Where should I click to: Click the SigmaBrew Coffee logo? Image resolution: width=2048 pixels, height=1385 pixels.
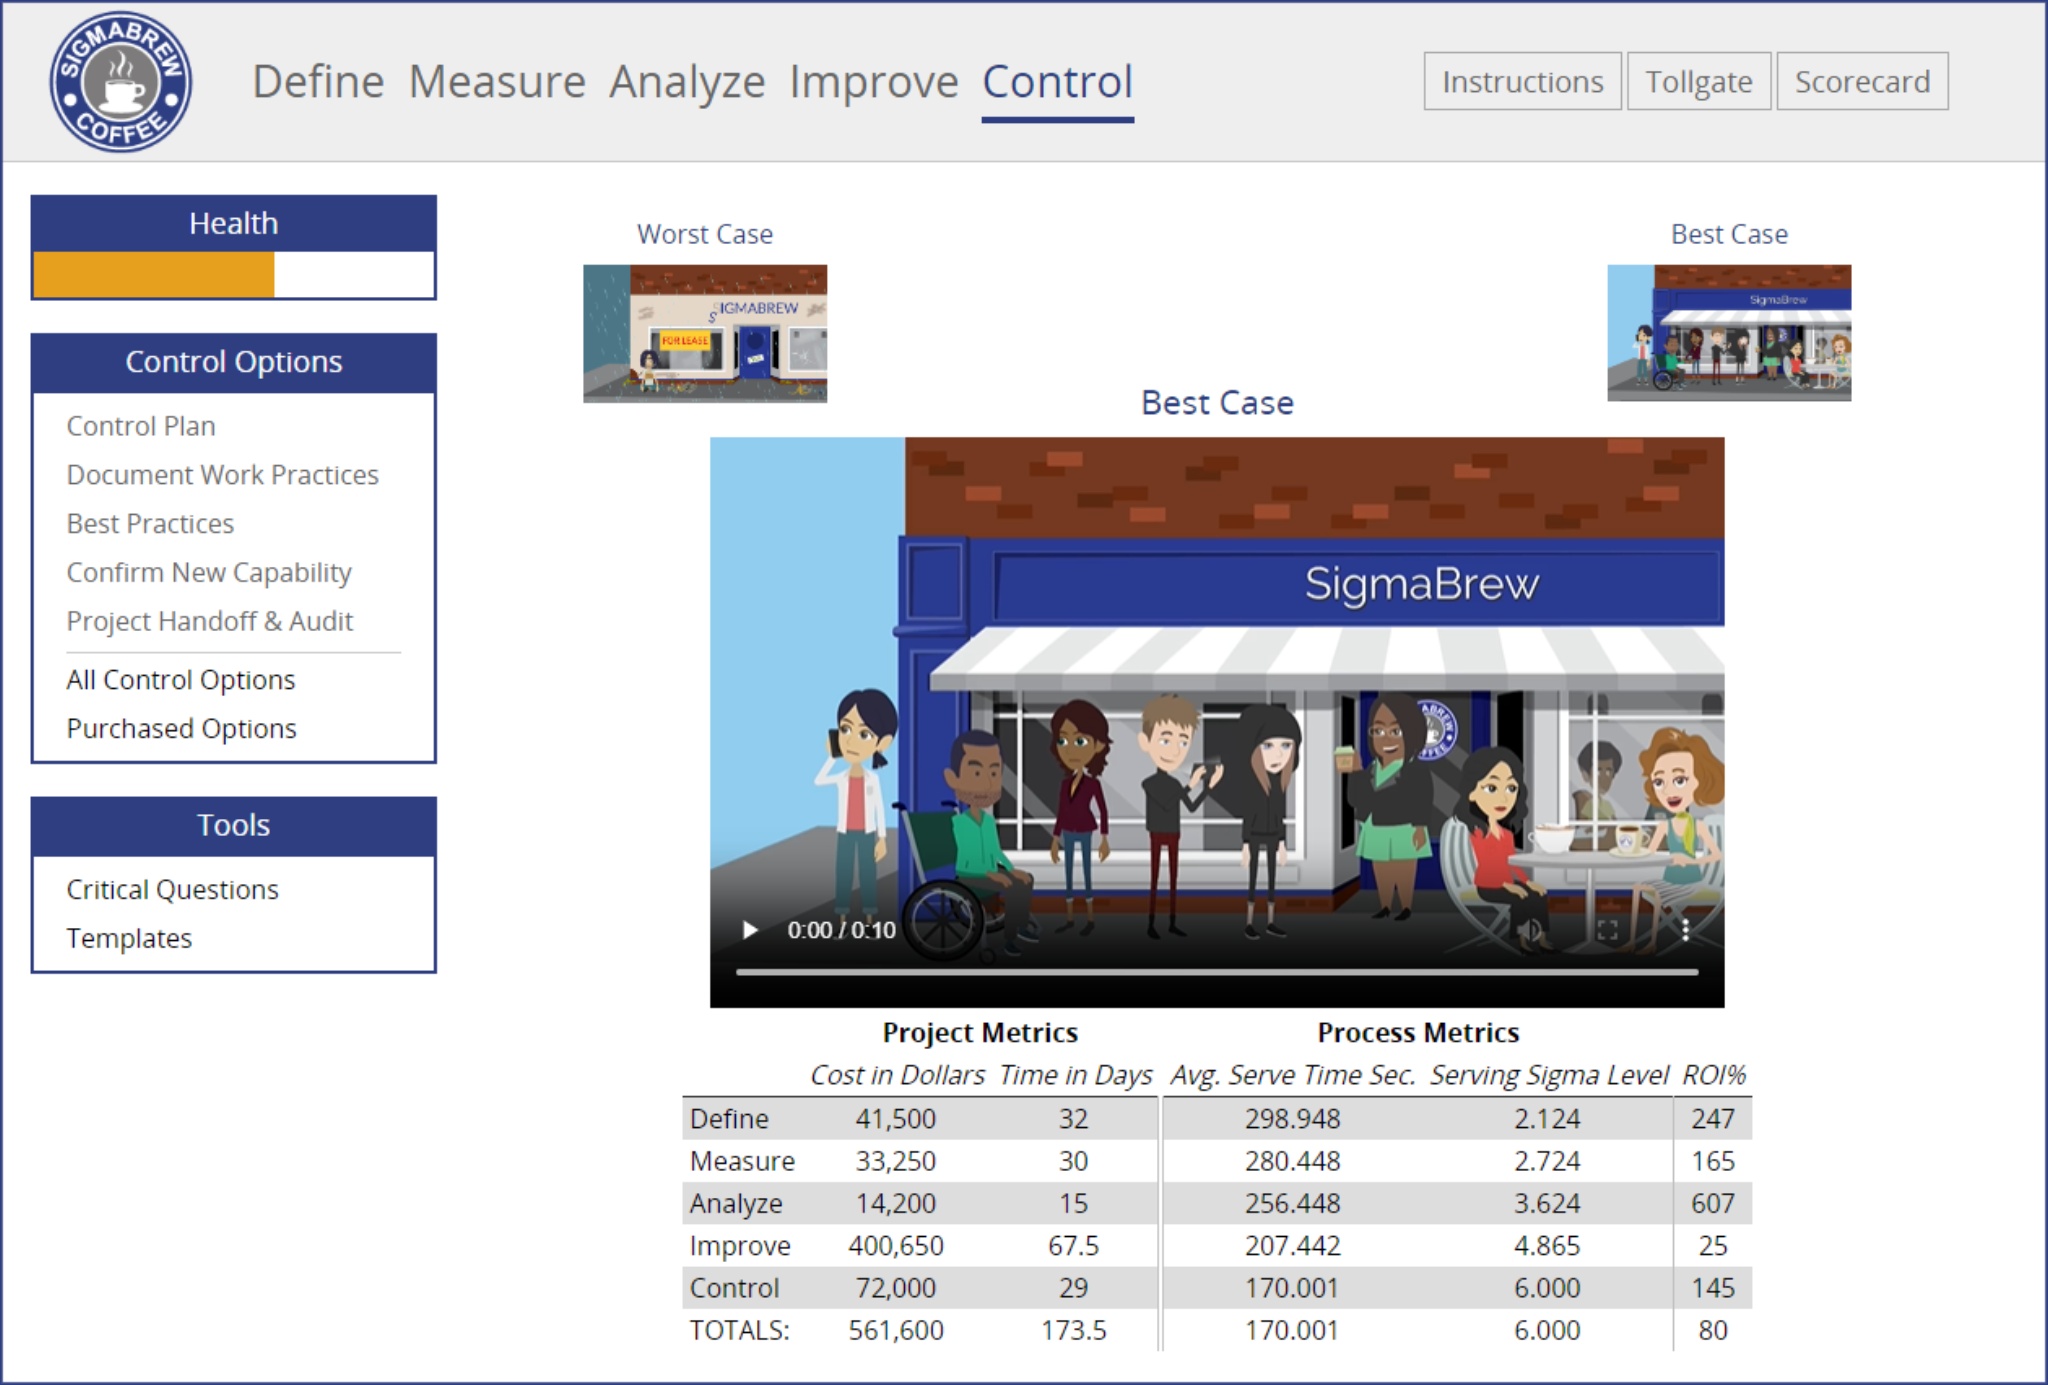(121, 82)
